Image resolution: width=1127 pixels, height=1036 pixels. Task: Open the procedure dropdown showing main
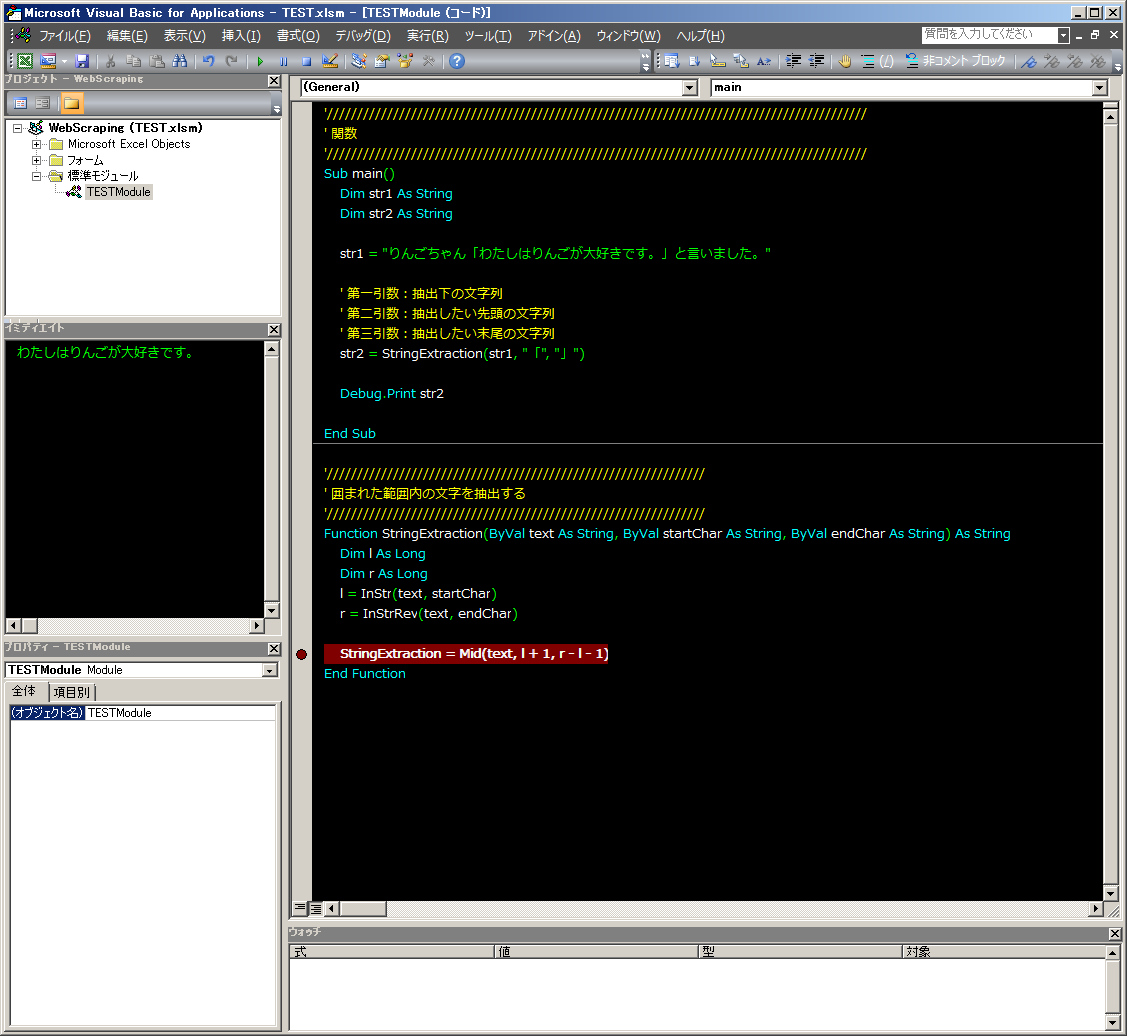[1099, 87]
